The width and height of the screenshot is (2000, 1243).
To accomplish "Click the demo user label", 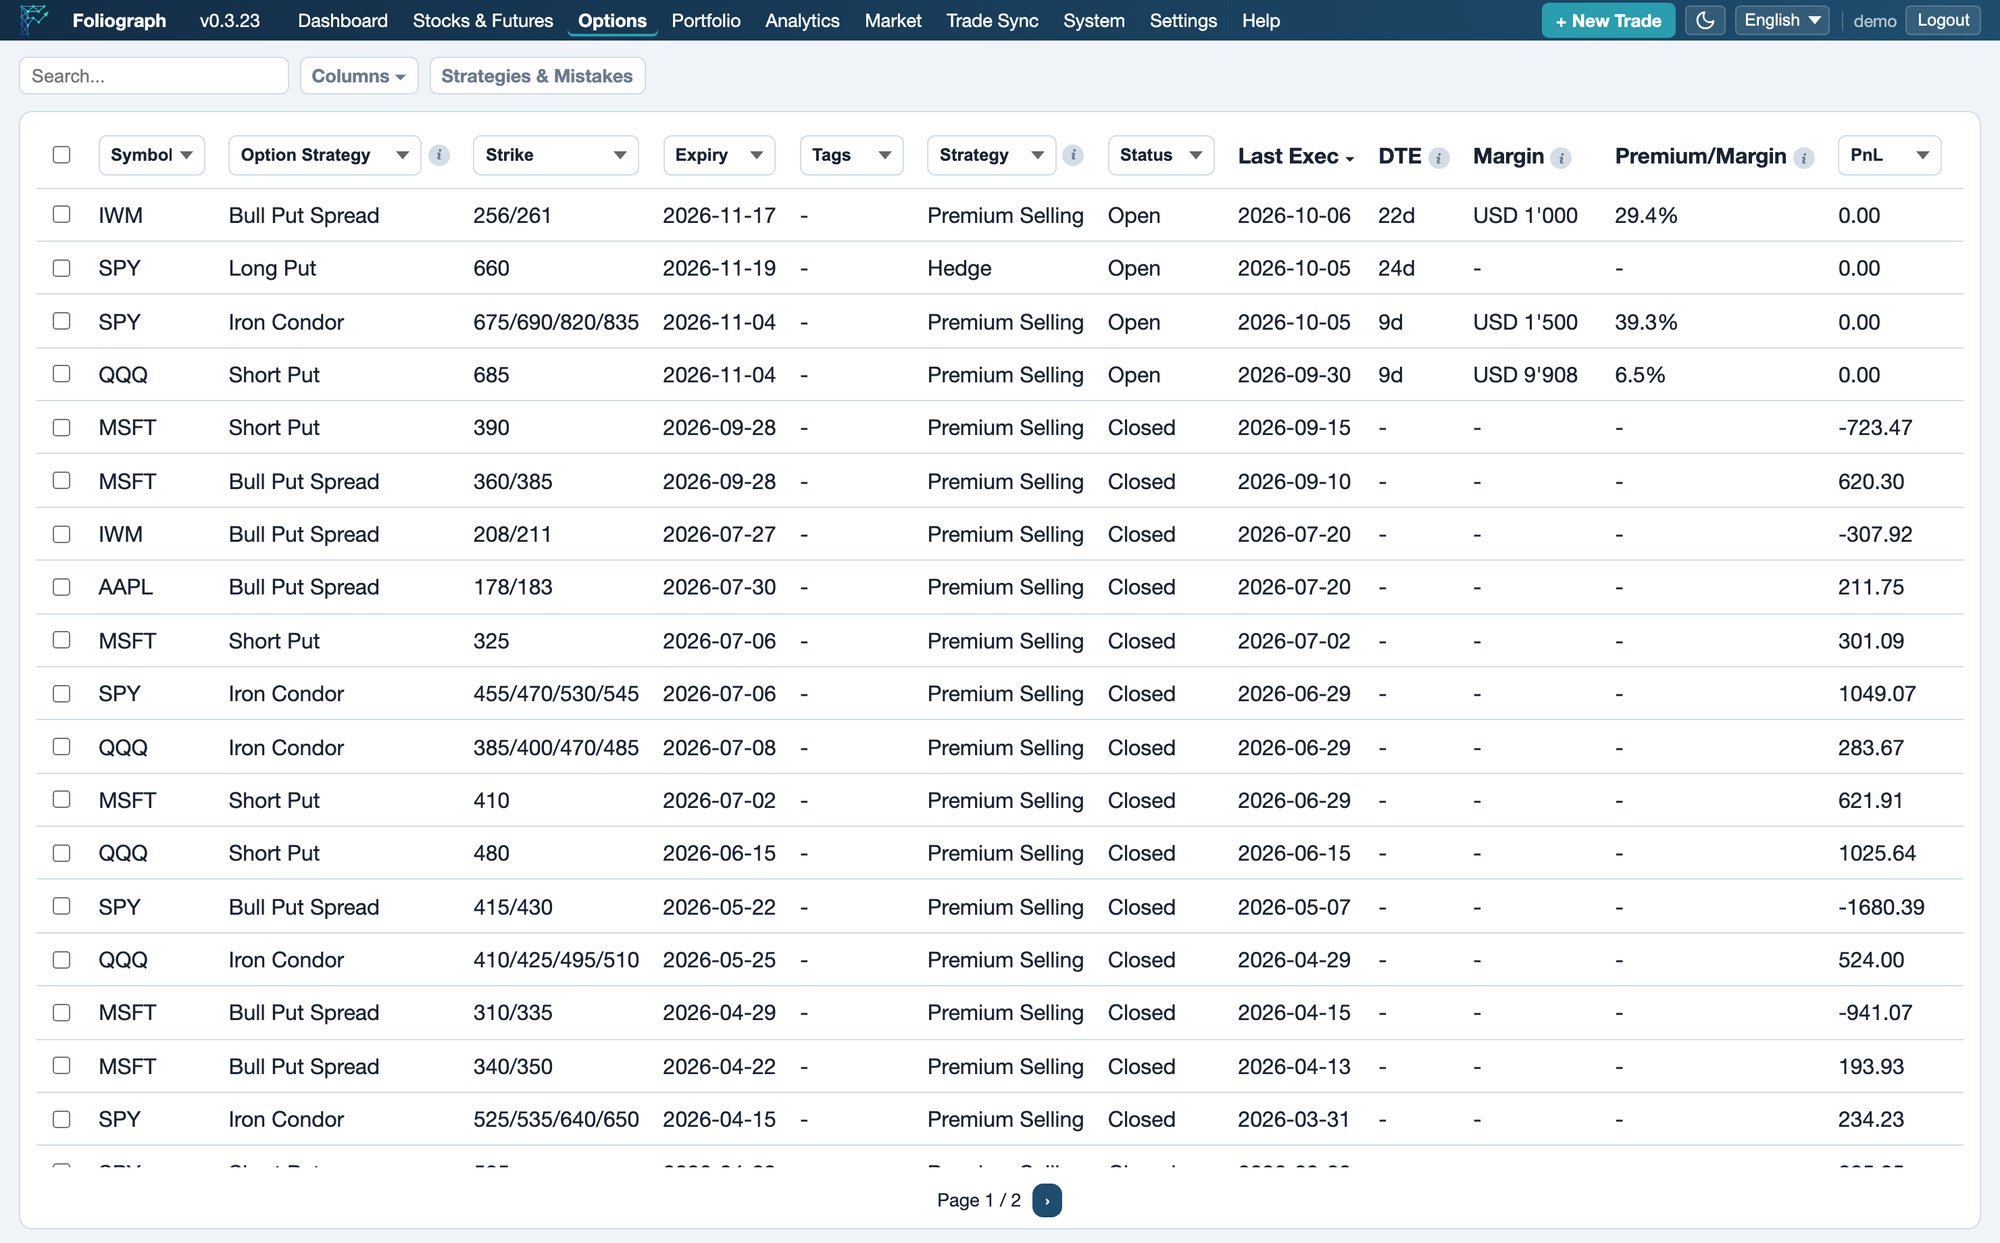I will (x=1875, y=21).
